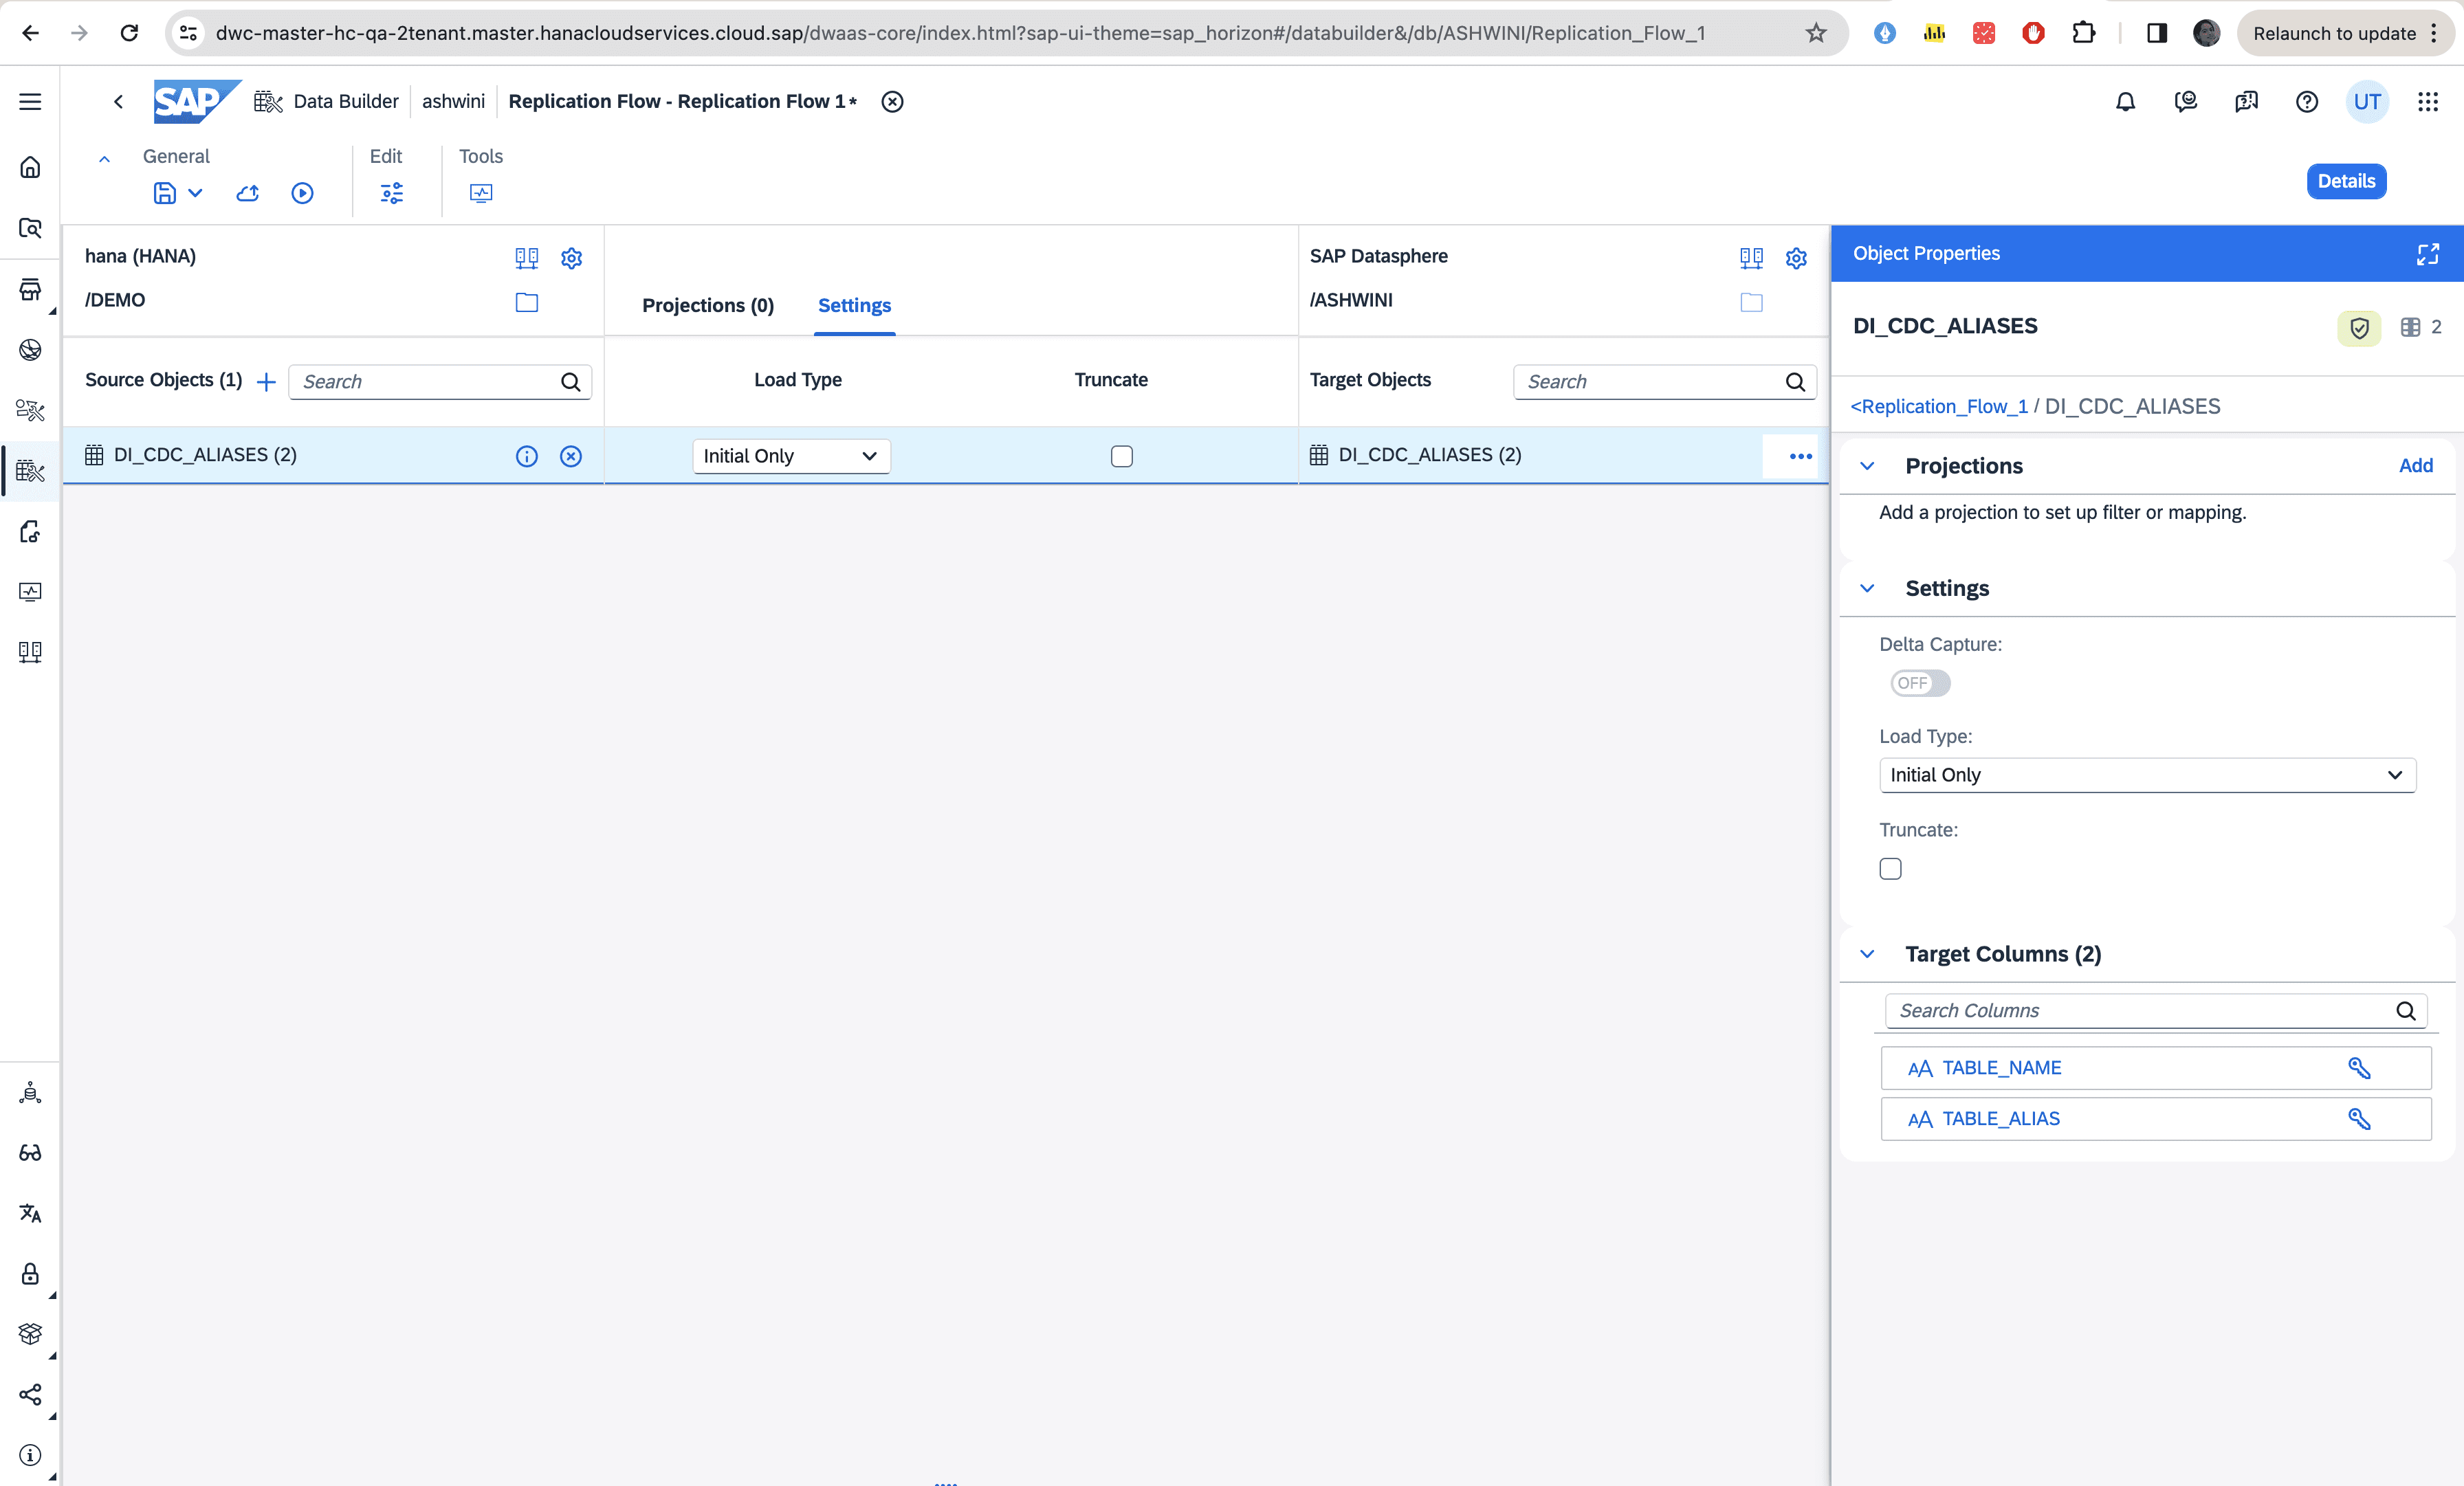Expand Object Properties panel to full screen
The width and height of the screenshot is (2464, 1486).
(2427, 254)
